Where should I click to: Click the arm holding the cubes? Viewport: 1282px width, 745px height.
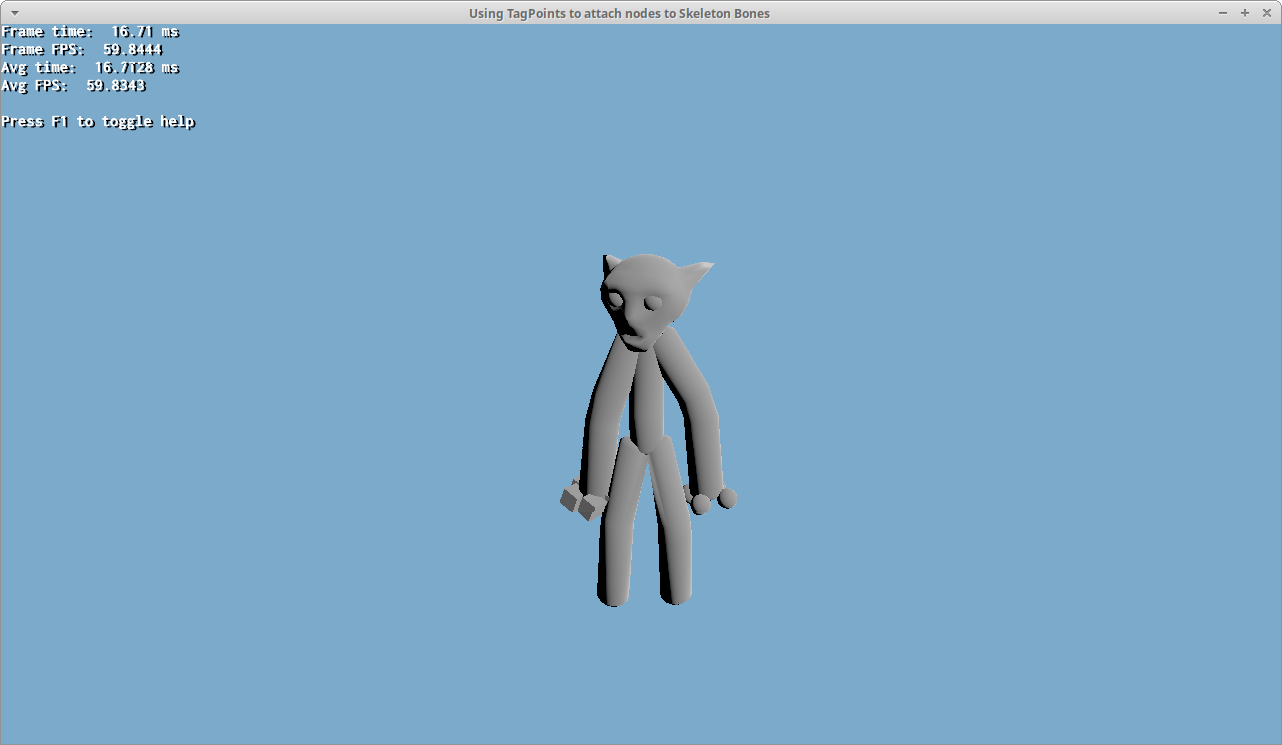tap(602, 415)
